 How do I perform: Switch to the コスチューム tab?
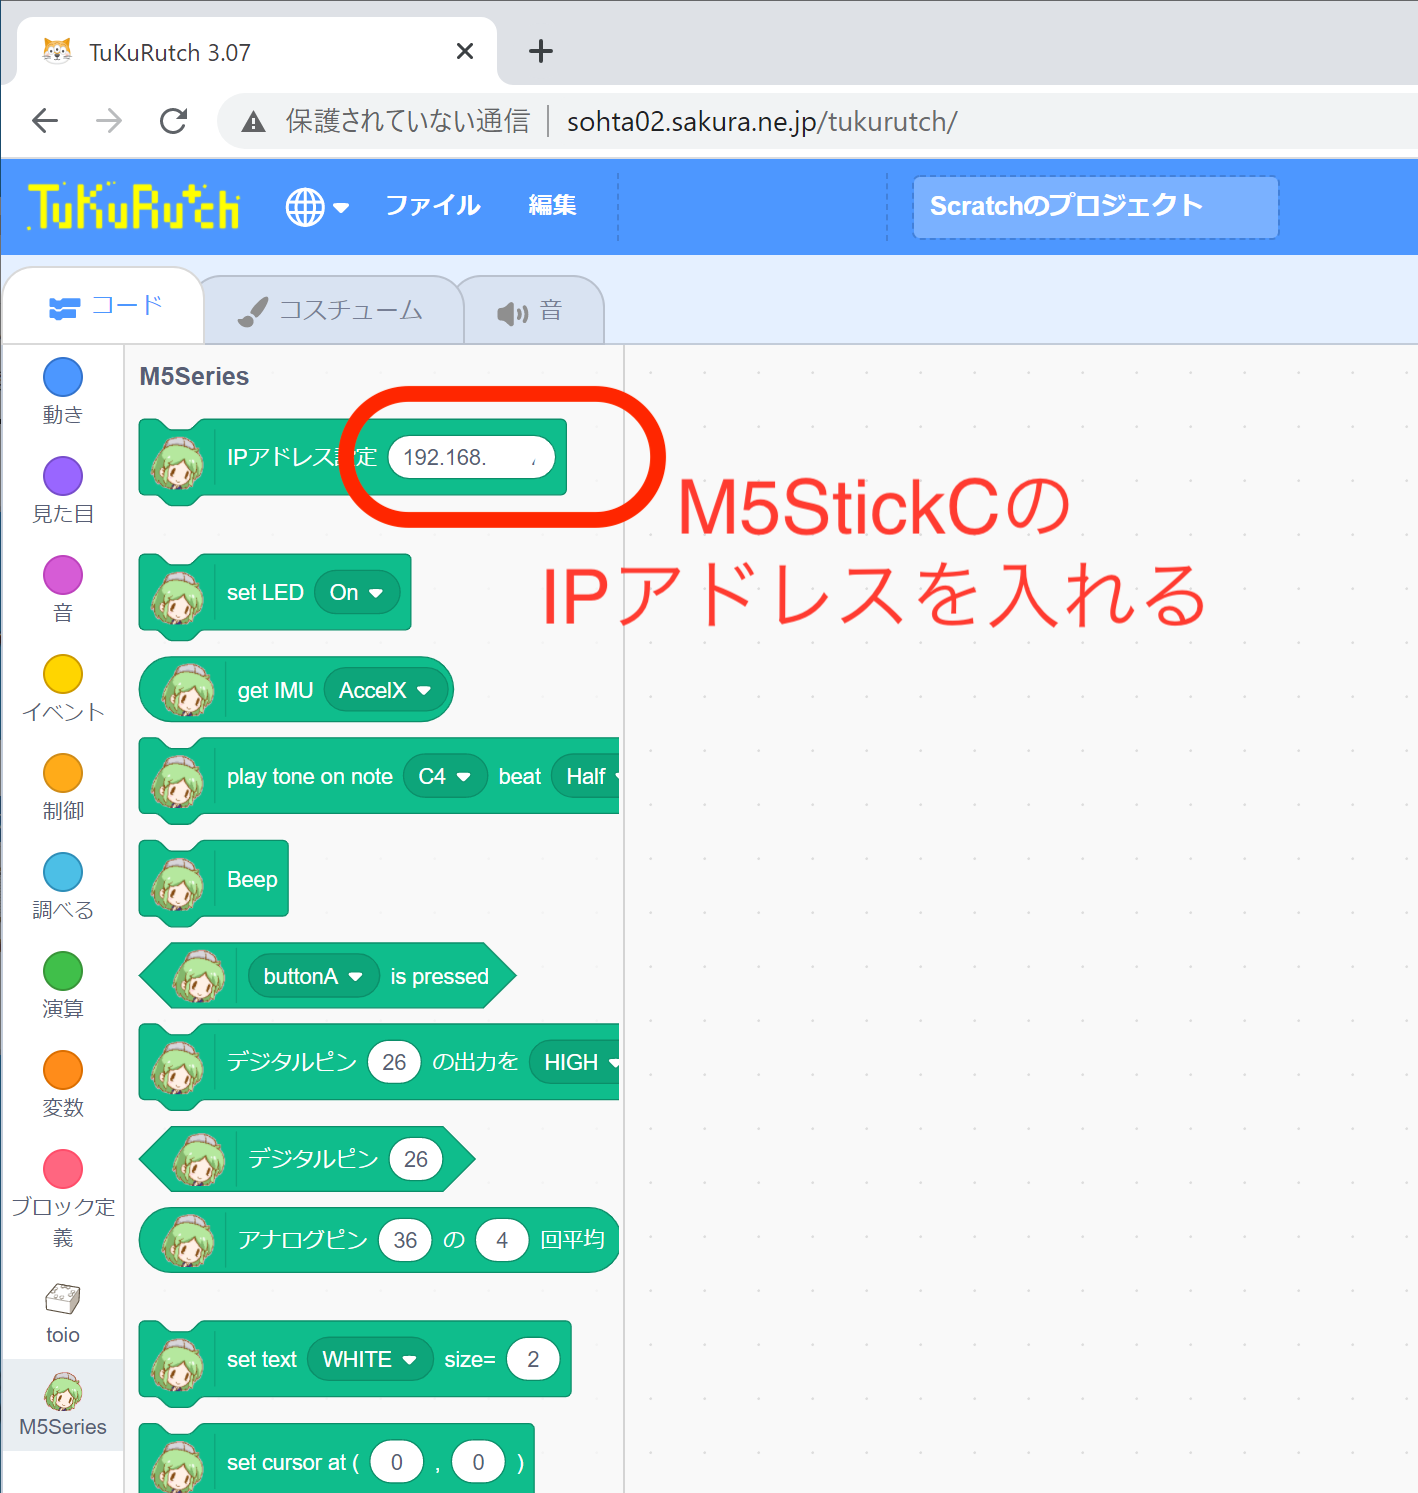332,311
